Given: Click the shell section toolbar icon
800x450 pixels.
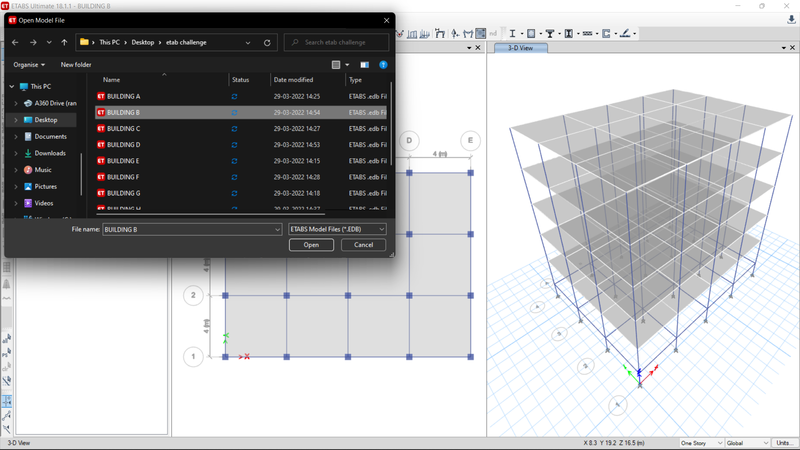Looking at the screenshot, I should point(531,34).
